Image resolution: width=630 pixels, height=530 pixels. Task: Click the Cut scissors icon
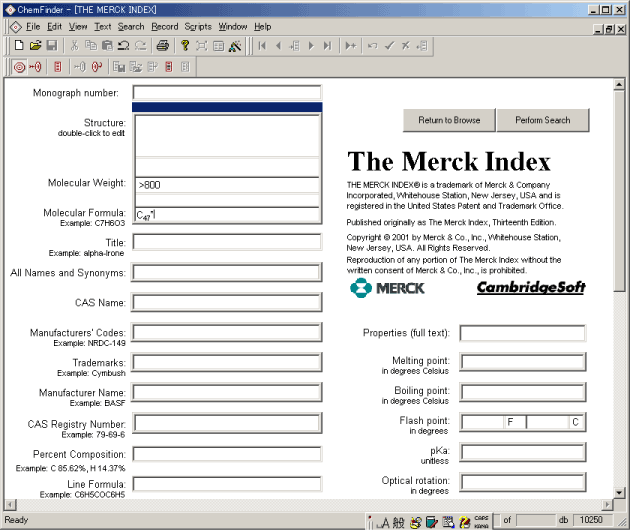[x=74, y=45]
